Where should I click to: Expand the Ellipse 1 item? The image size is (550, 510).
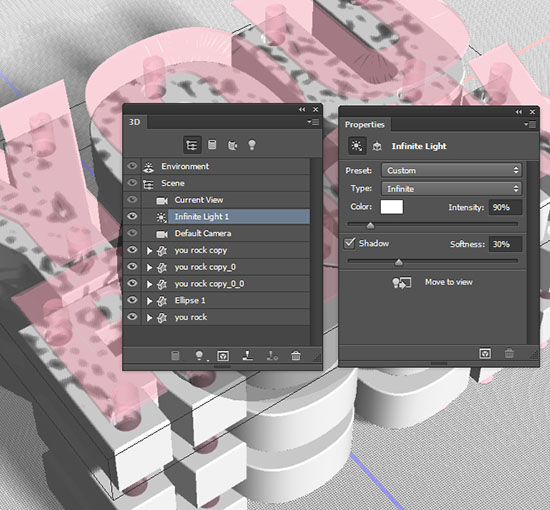pyautogui.click(x=149, y=301)
